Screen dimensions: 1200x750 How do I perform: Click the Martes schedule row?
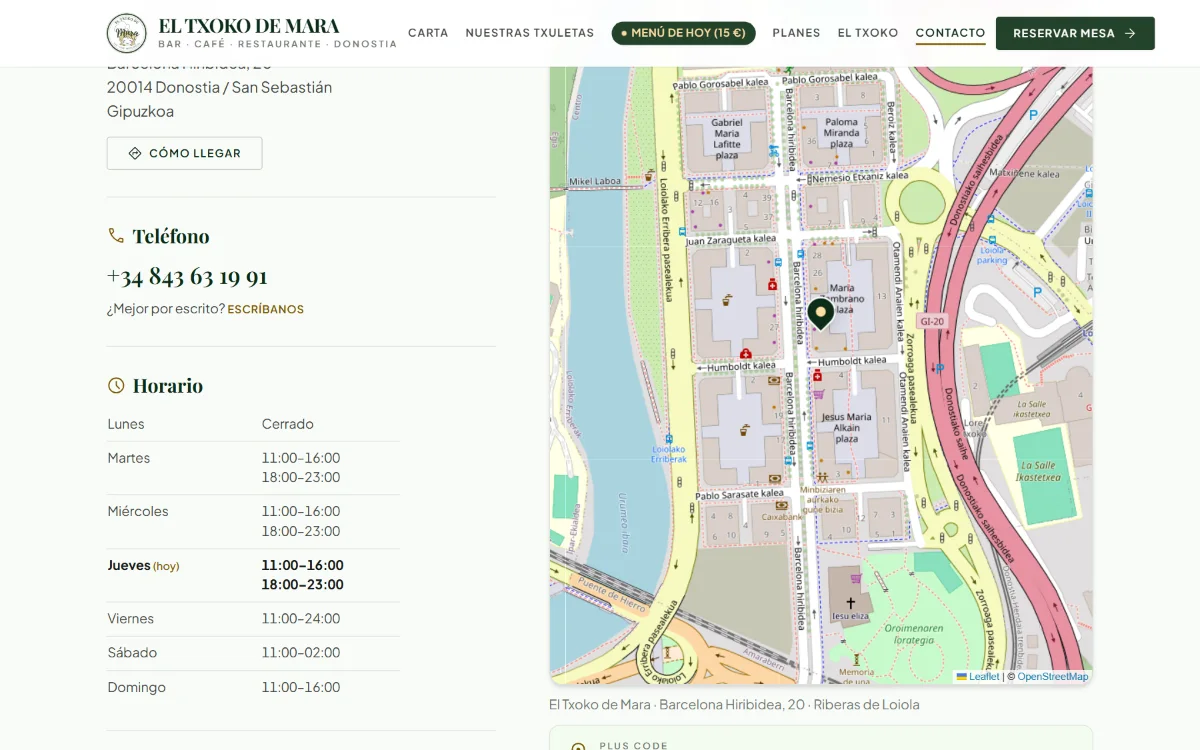pos(253,468)
